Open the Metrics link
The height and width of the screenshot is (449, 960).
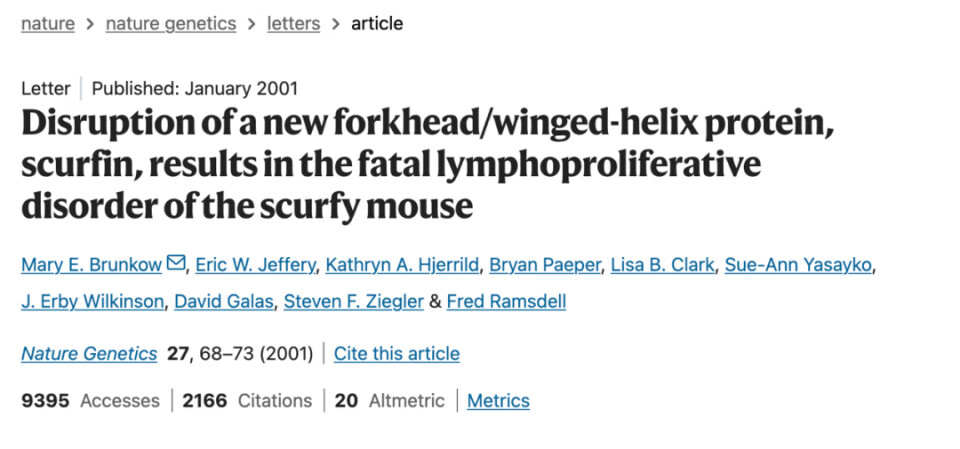[x=498, y=401]
